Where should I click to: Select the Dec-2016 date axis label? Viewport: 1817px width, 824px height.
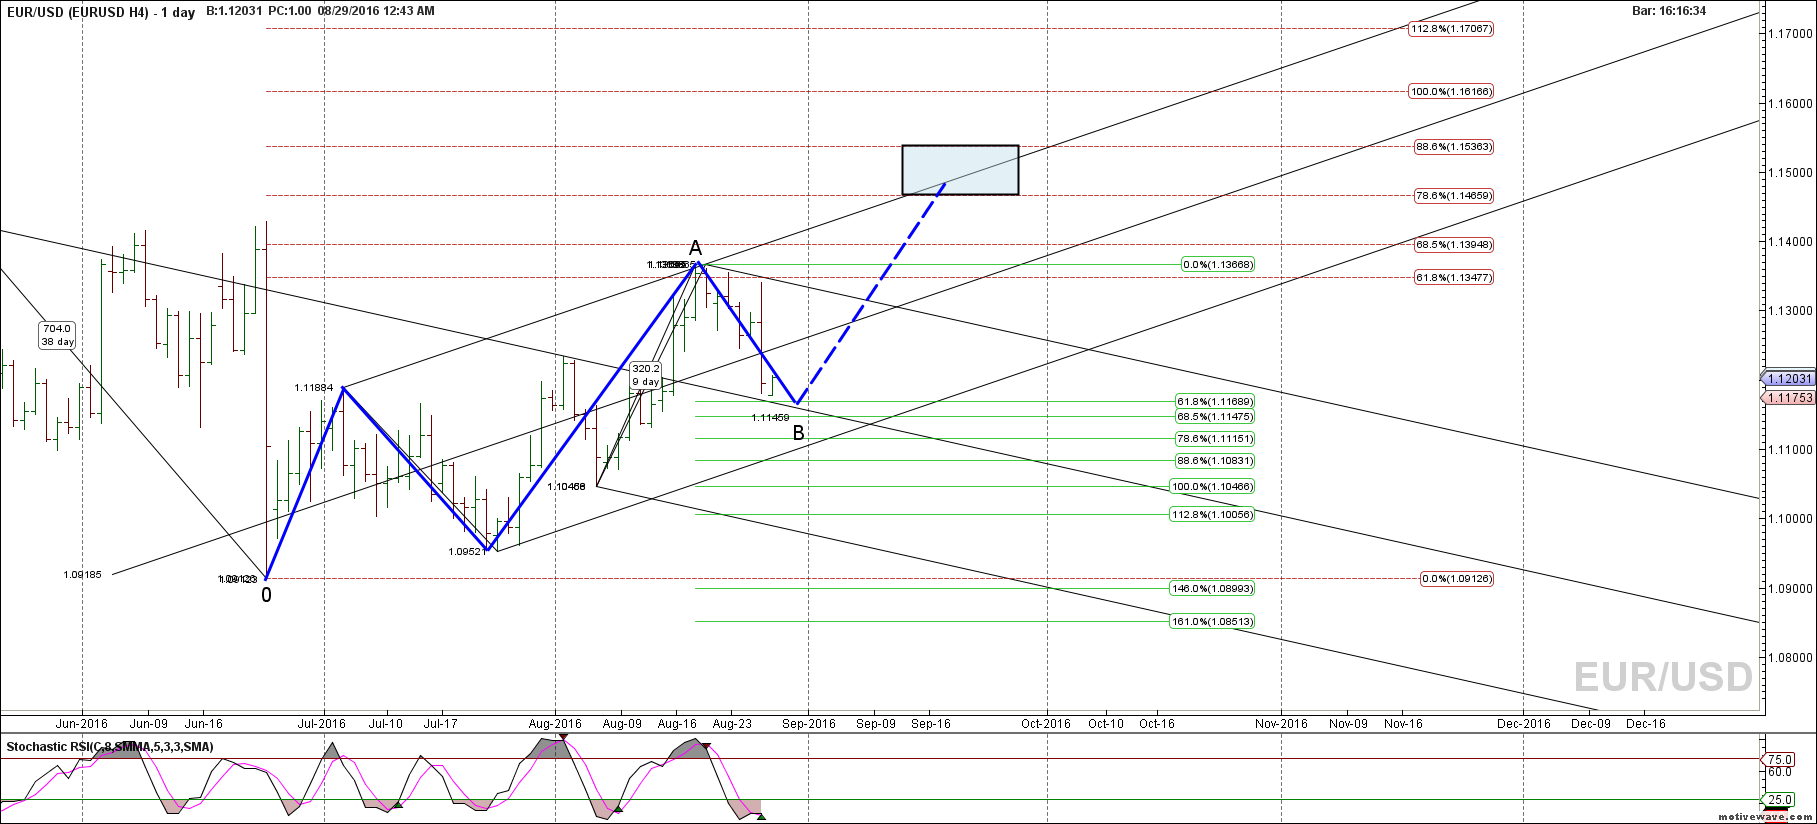(x=1523, y=724)
